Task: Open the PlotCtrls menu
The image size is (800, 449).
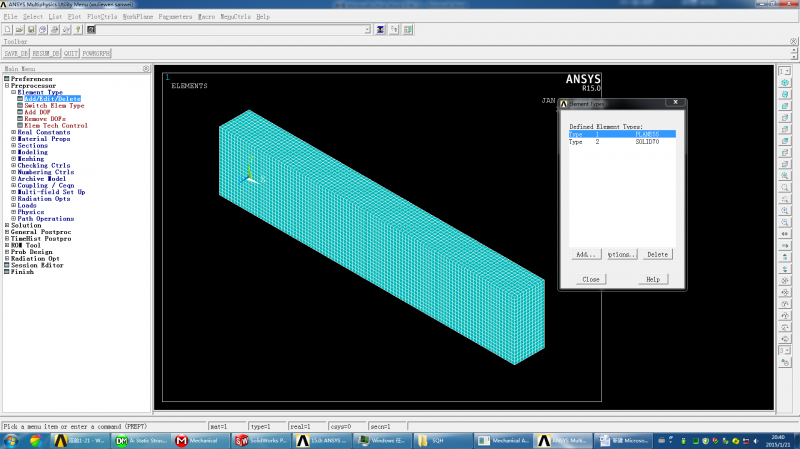Action: pyautogui.click(x=100, y=17)
